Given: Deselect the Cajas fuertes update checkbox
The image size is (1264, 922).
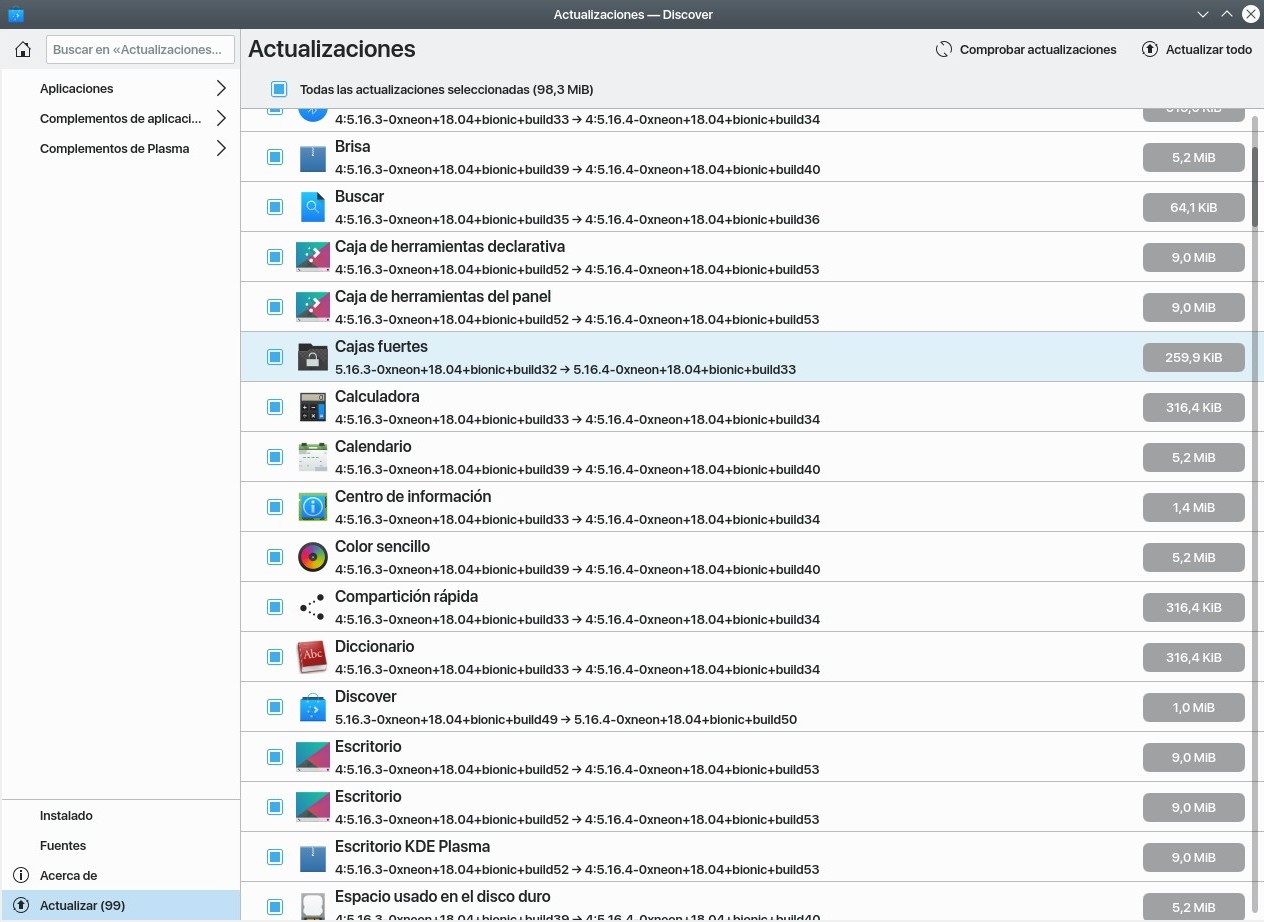Looking at the screenshot, I should (x=275, y=357).
